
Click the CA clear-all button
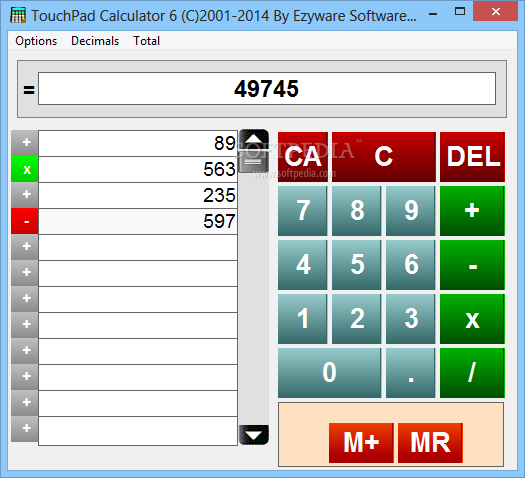click(303, 157)
